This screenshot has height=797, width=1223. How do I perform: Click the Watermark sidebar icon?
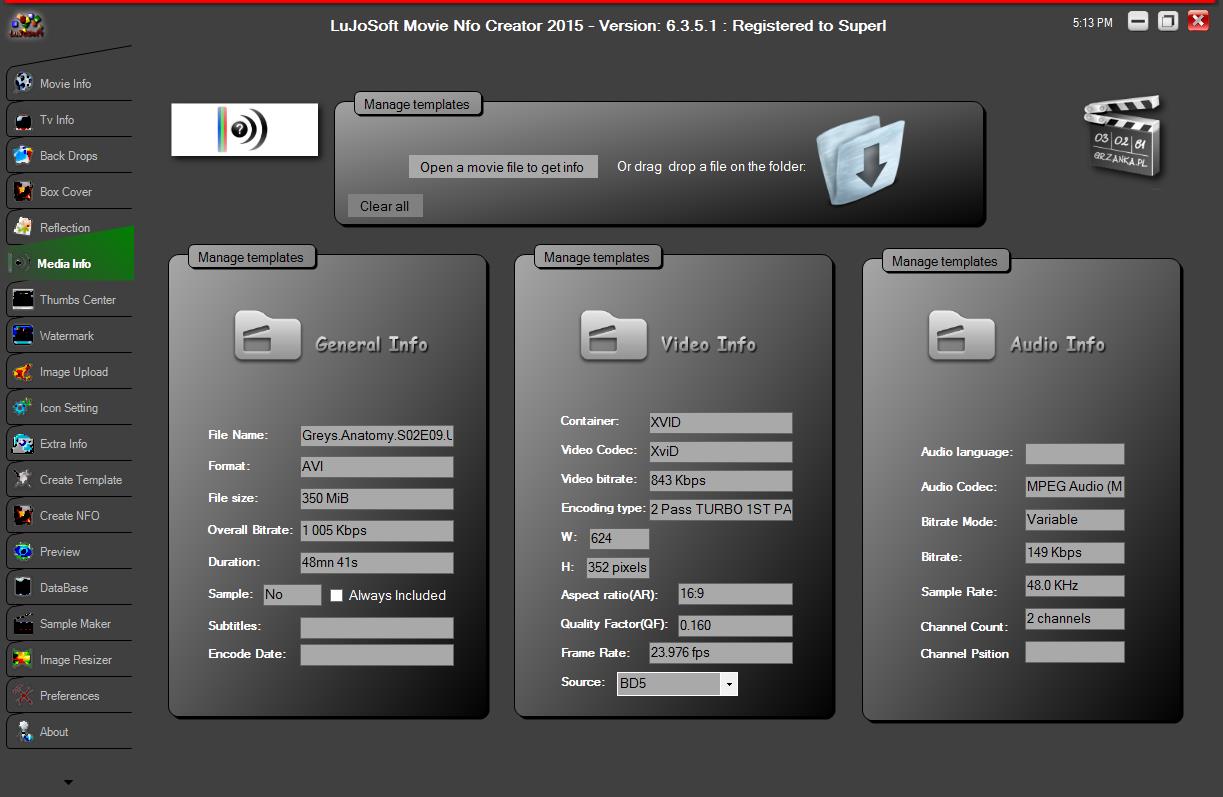23,335
